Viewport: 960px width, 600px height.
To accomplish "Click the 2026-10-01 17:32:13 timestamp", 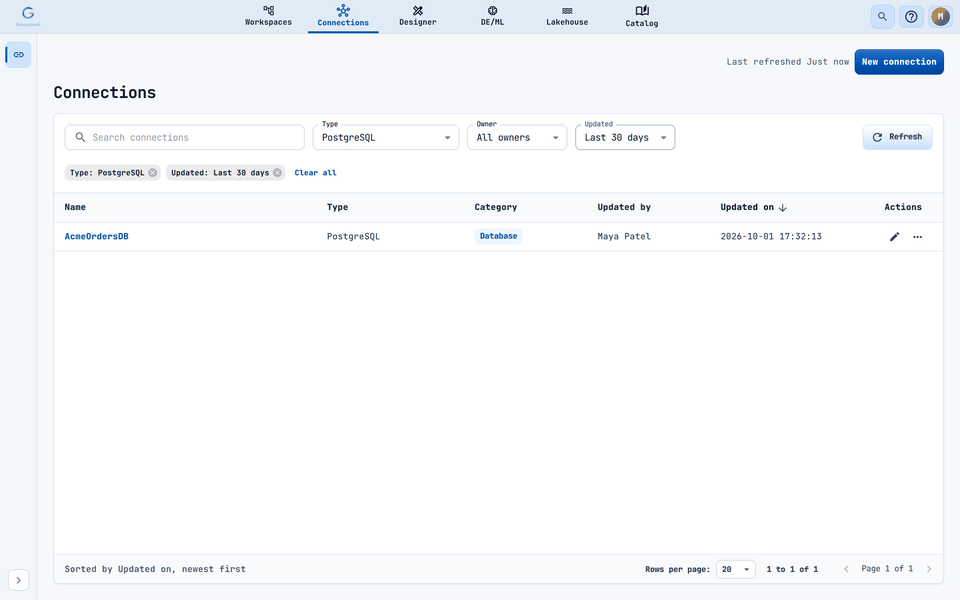I will [771, 236].
